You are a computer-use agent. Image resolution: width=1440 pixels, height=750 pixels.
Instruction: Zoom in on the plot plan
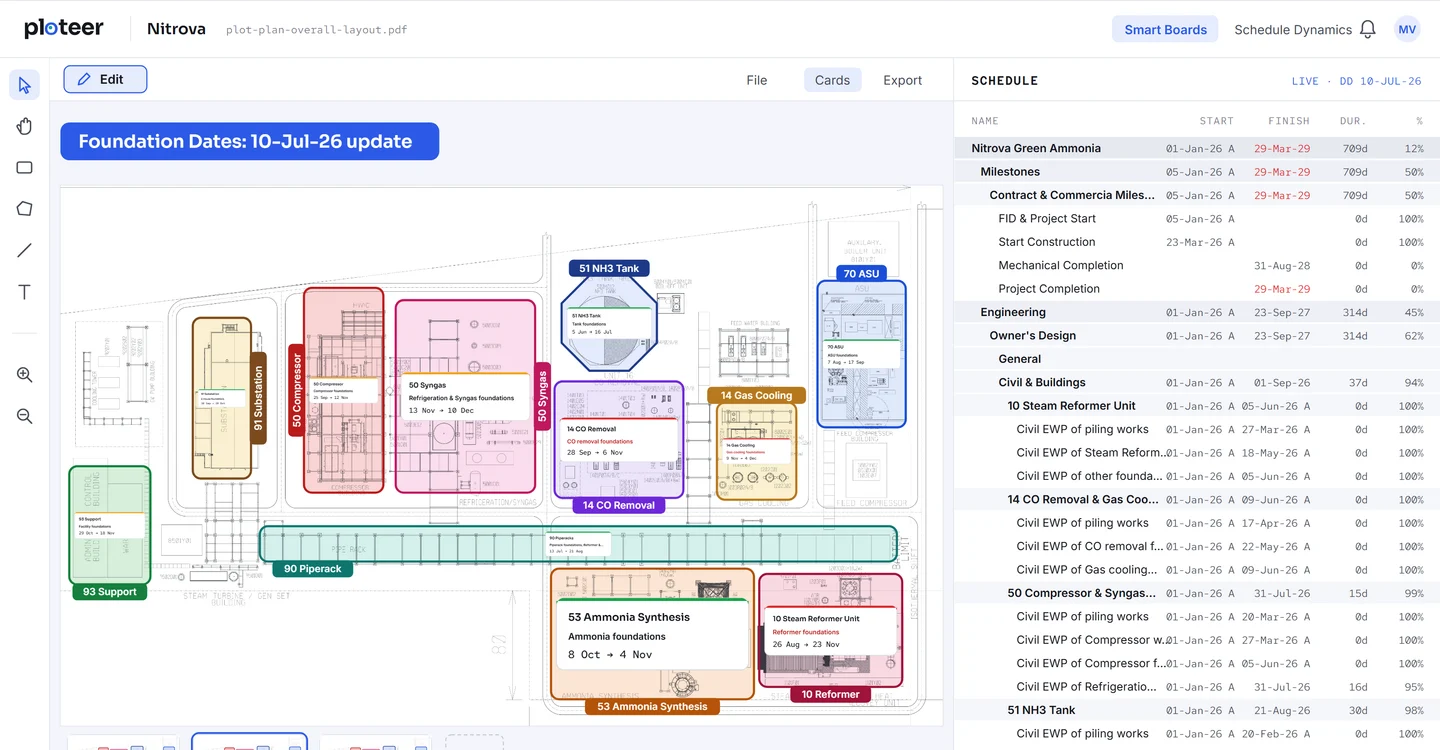25,375
